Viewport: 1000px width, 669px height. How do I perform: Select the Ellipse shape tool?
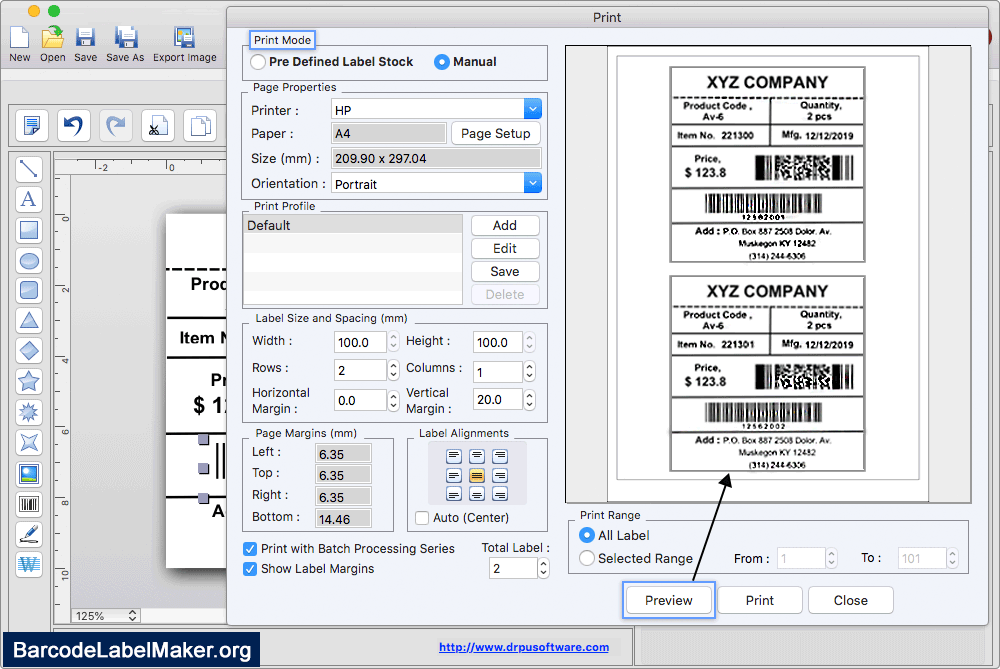coord(30,261)
